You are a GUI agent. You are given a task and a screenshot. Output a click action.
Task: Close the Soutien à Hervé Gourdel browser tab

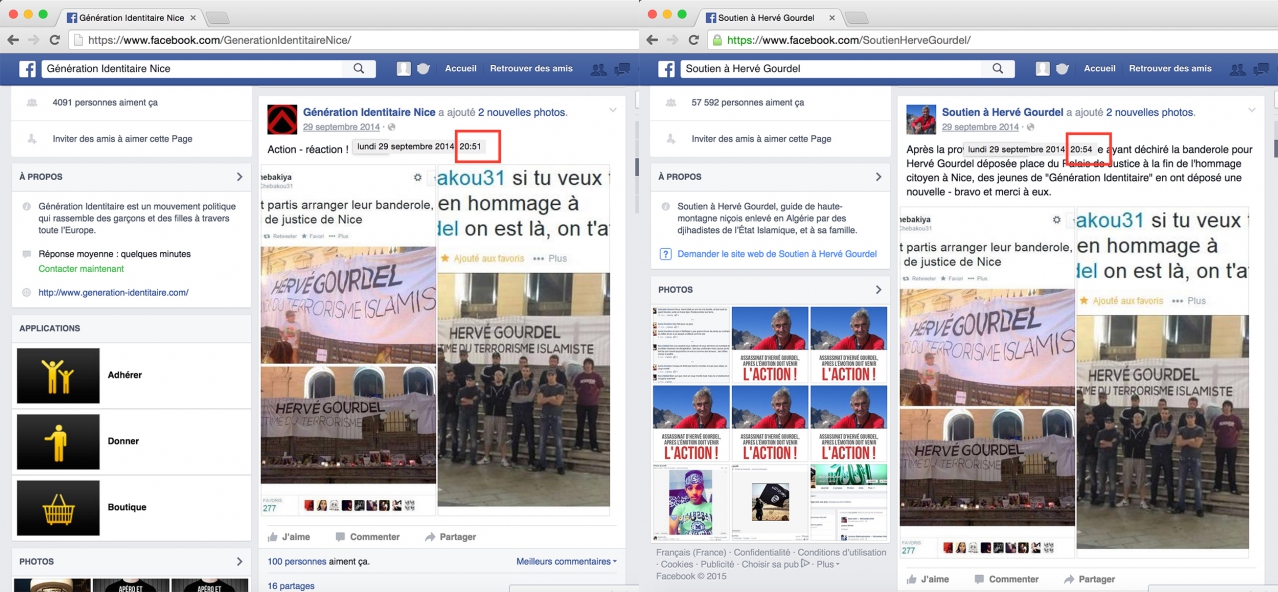tap(831, 18)
